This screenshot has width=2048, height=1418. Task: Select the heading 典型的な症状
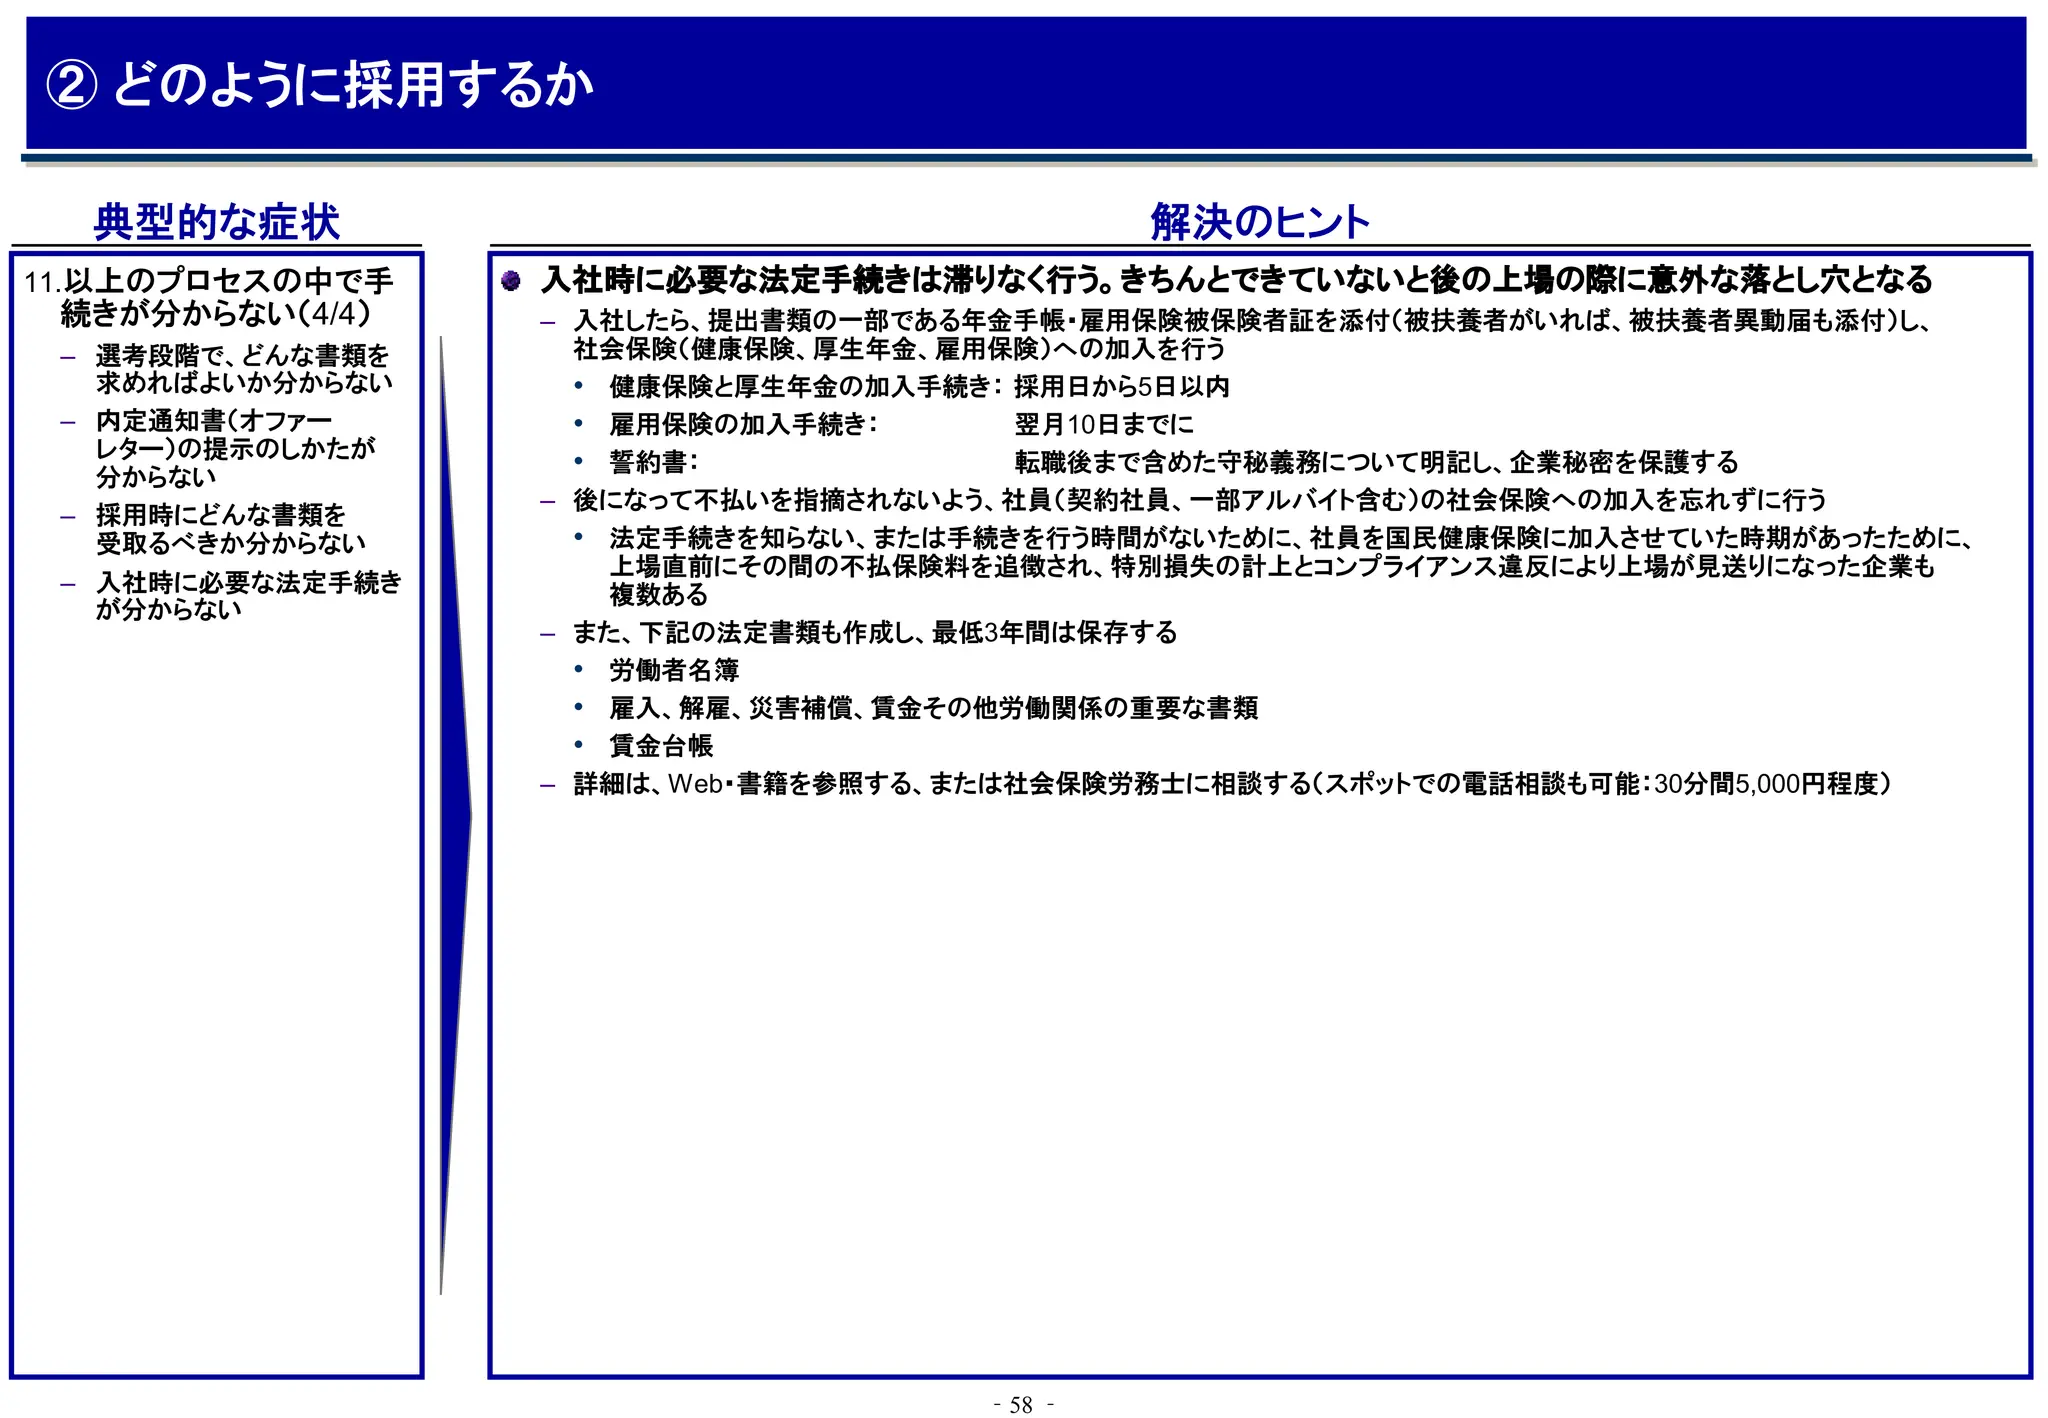[x=217, y=222]
